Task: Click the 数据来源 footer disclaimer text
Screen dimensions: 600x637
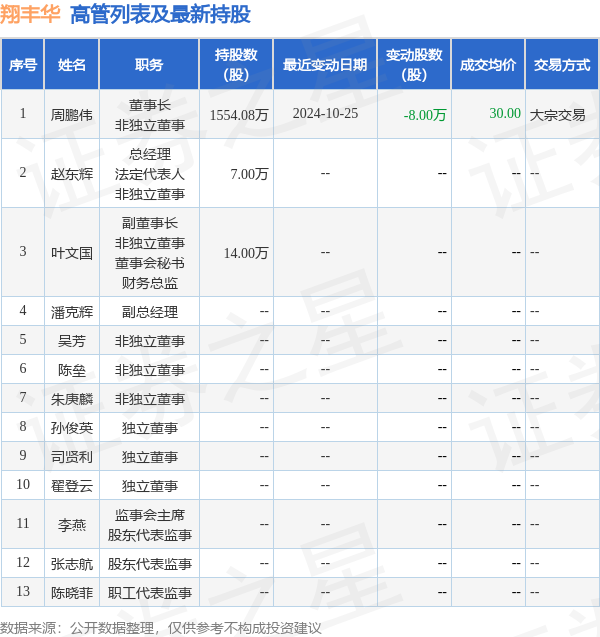Action: point(161,628)
